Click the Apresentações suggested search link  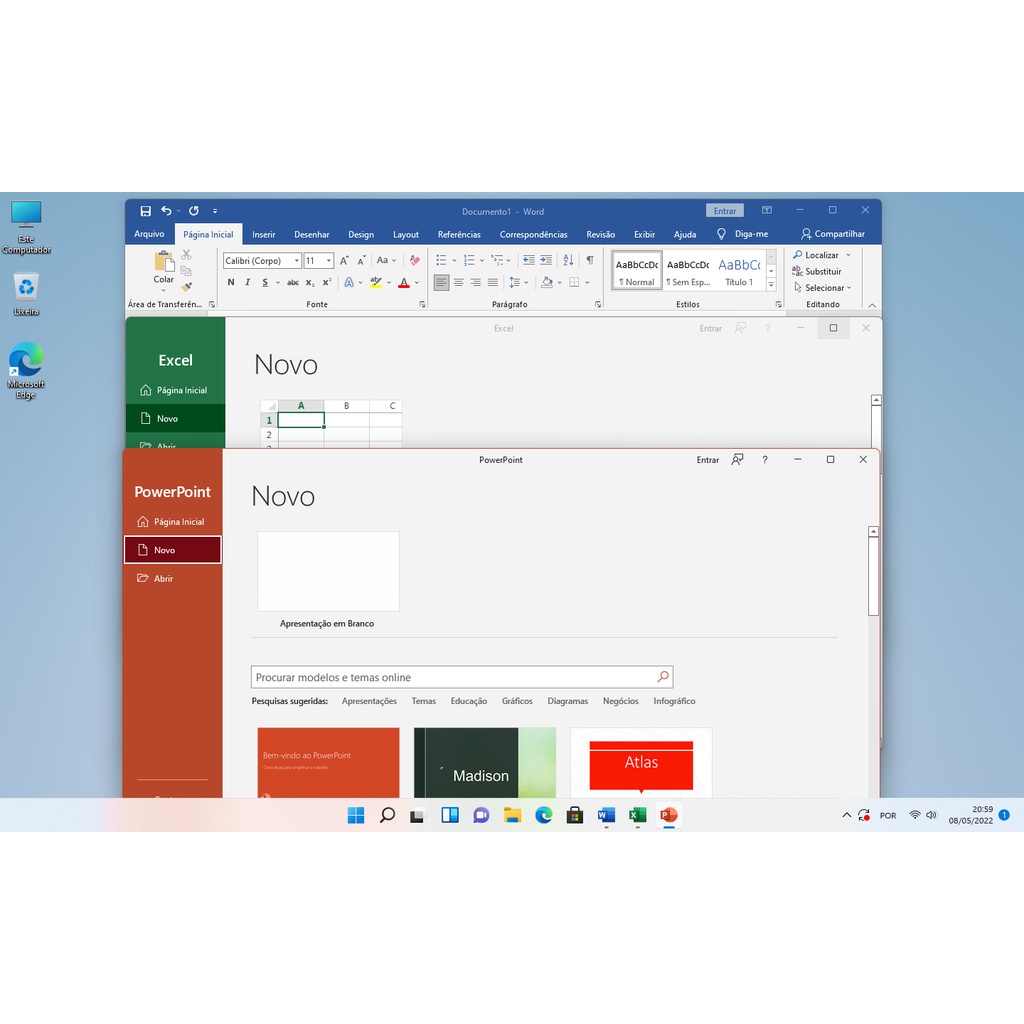[369, 701]
